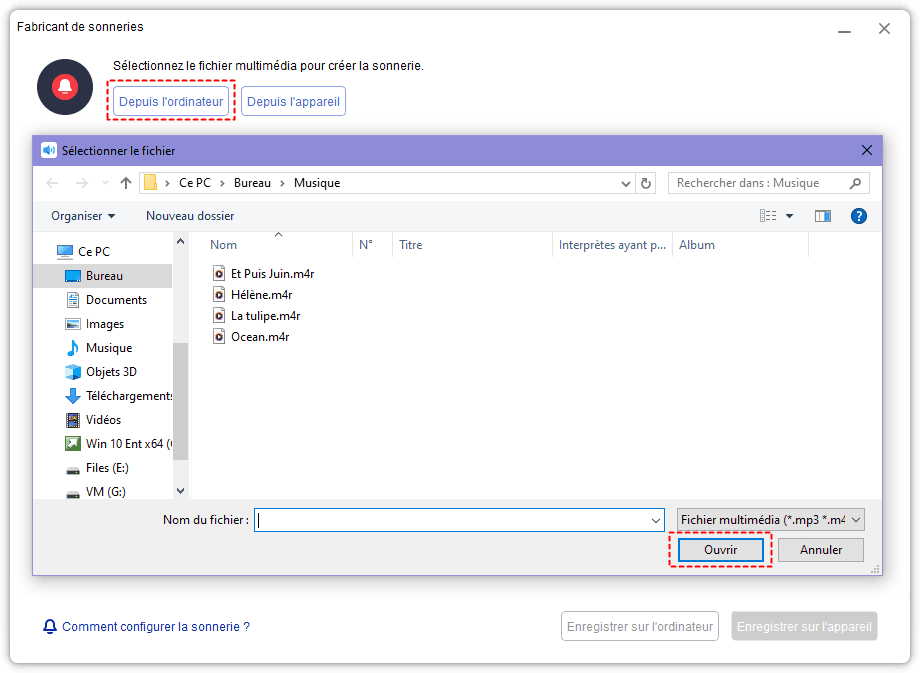Click the Nom du fichier input field

pos(450,519)
